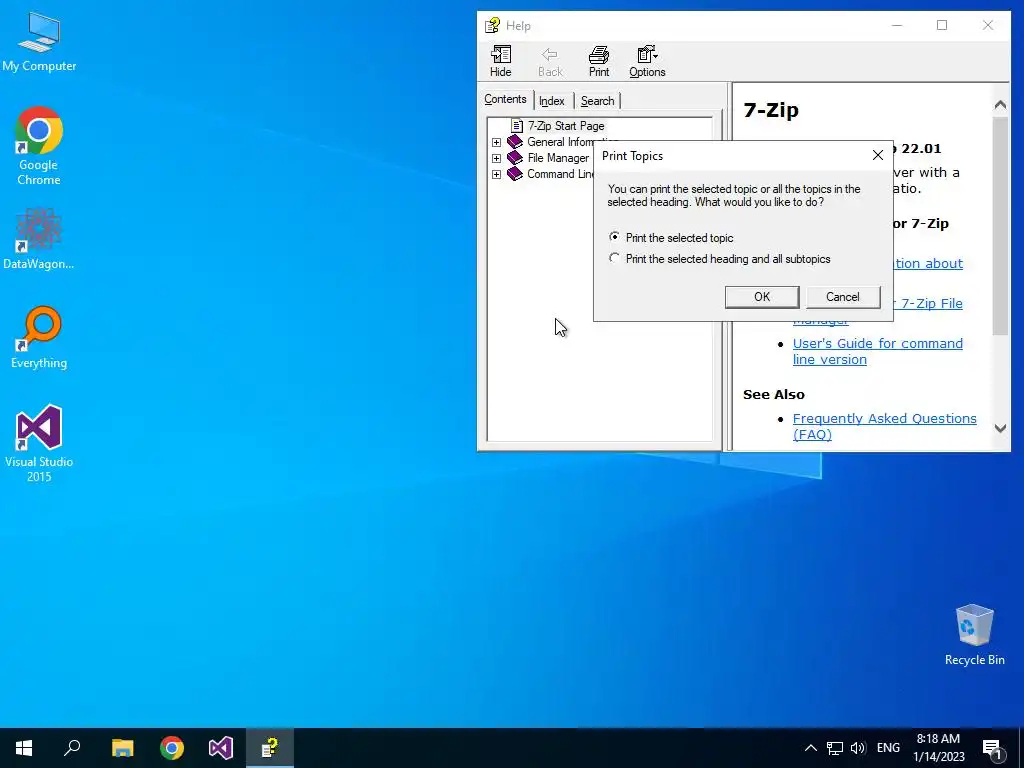The image size is (1024, 768).
Task: Expand the File Manager tree node
Action: [496, 158]
